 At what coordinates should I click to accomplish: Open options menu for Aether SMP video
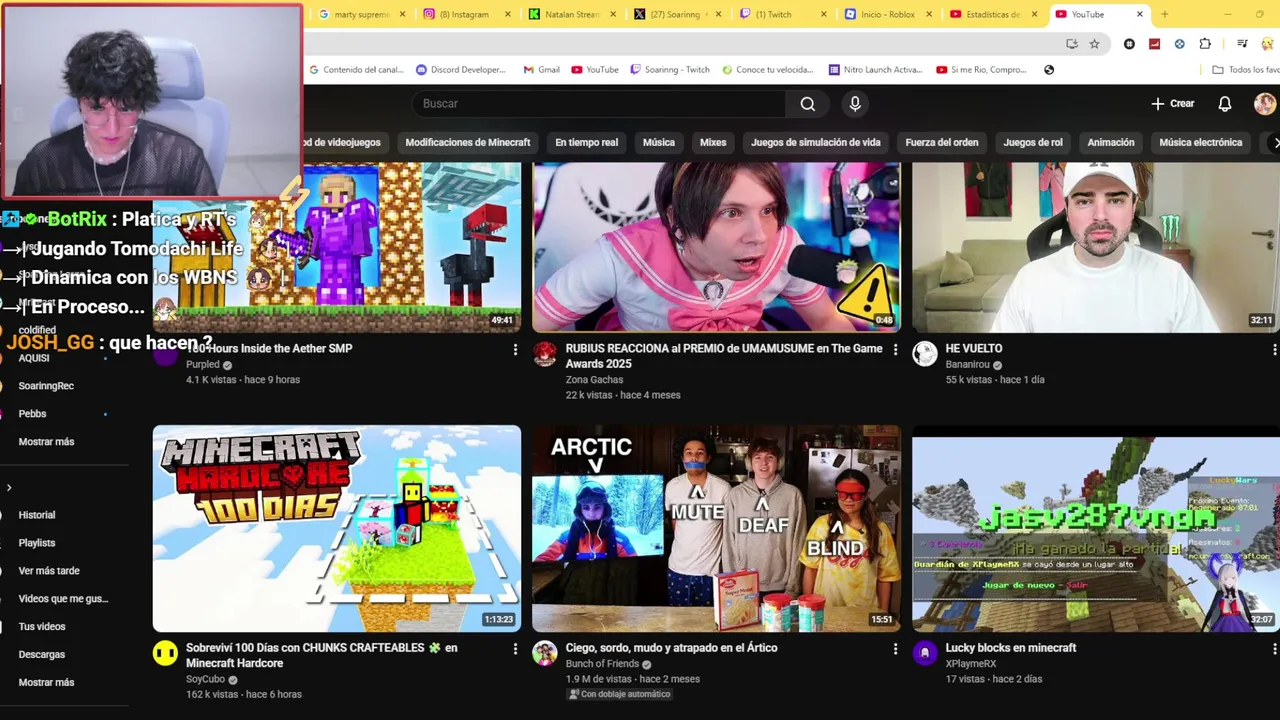tap(515, 349)
